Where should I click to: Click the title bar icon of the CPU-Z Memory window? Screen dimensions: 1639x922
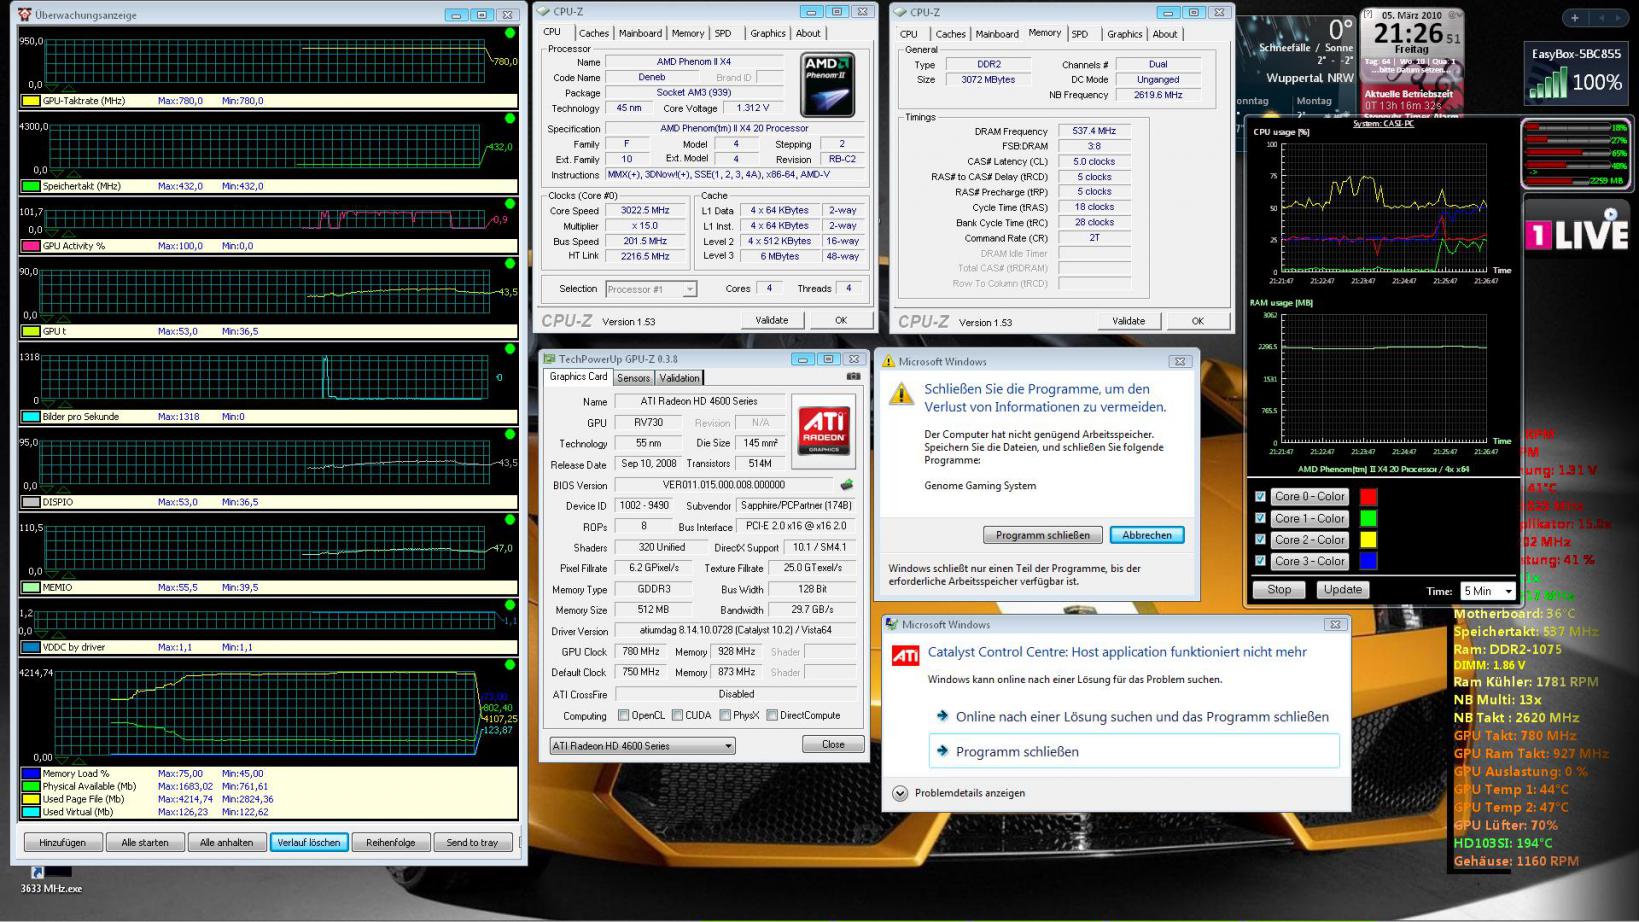(x=900, y=12)
